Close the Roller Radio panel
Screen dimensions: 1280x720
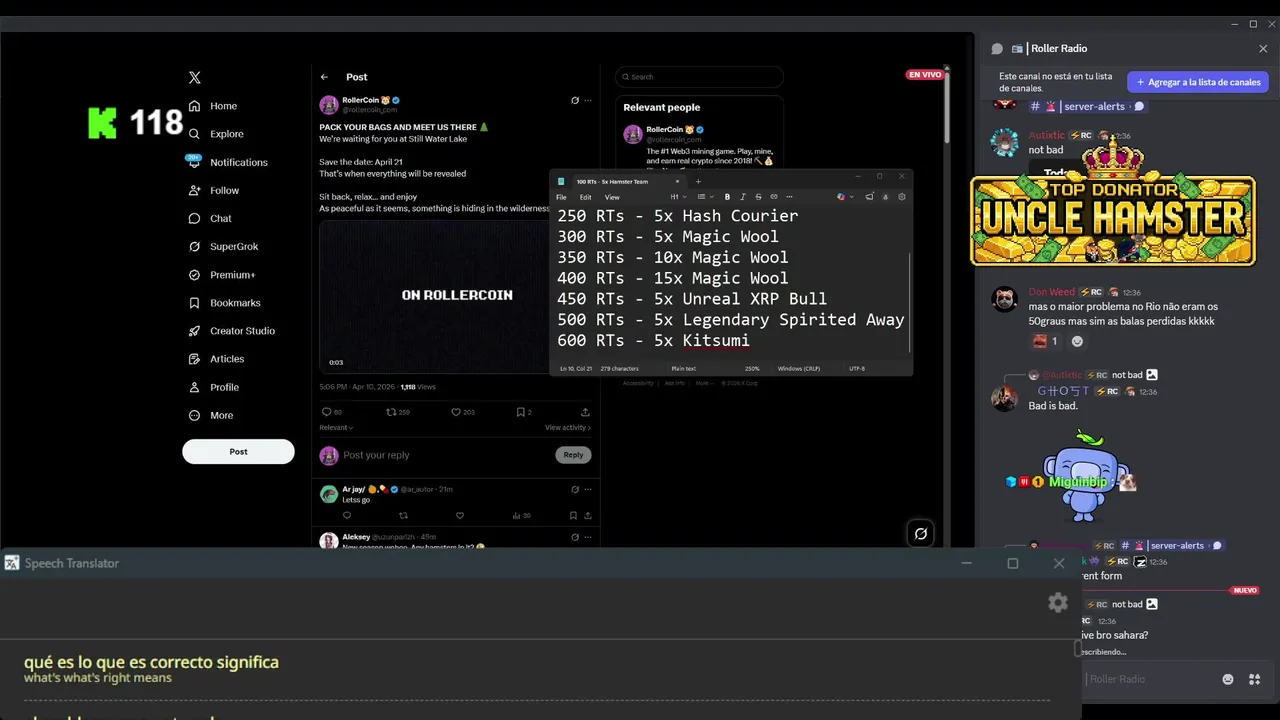[1263, 48]
